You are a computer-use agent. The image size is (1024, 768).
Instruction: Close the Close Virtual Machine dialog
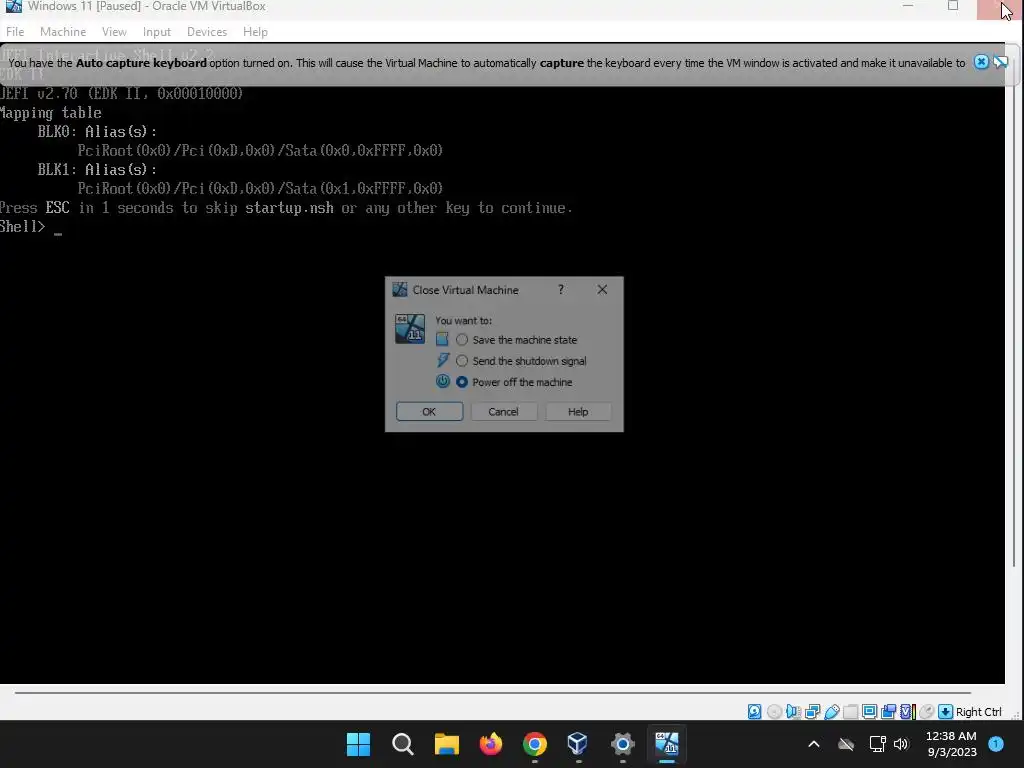[602, 289]
